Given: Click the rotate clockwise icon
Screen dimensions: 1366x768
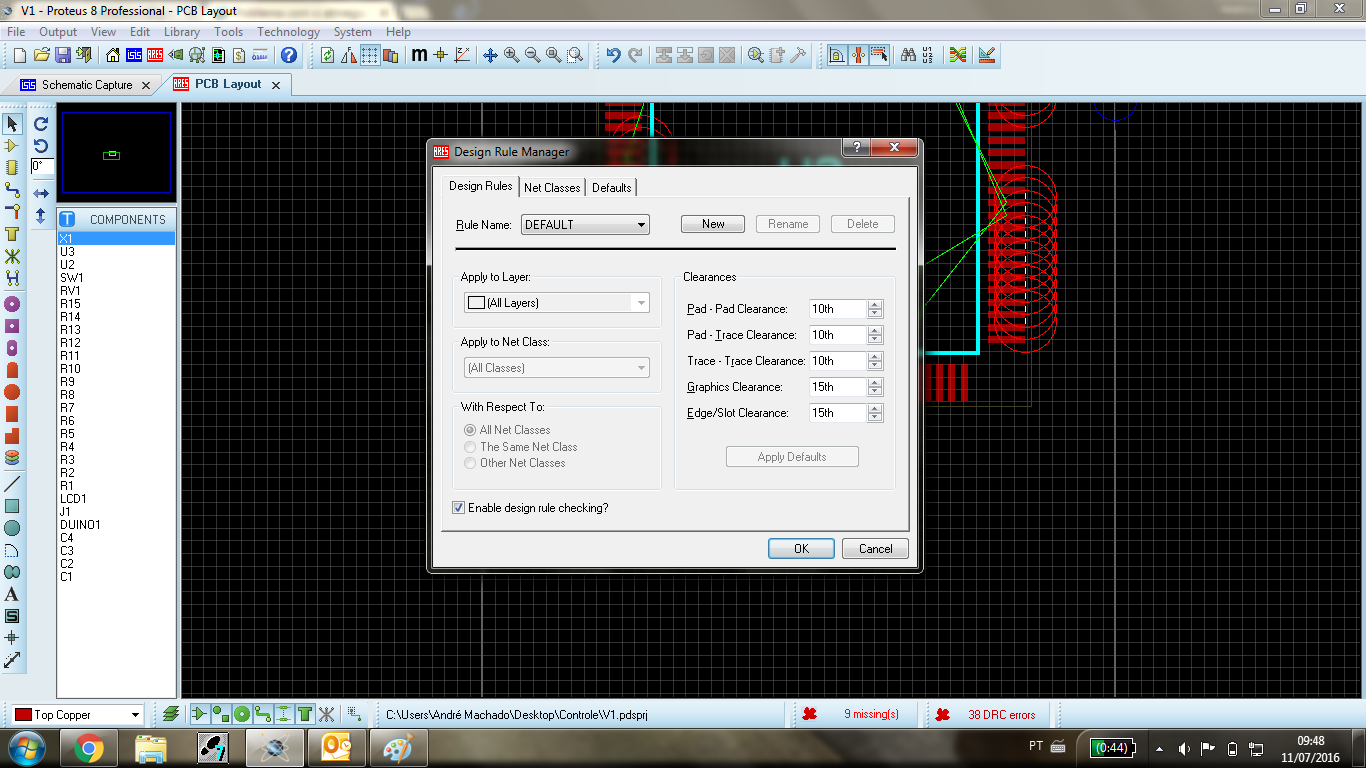Looking at the screenshot, I should tap(41, 124).
